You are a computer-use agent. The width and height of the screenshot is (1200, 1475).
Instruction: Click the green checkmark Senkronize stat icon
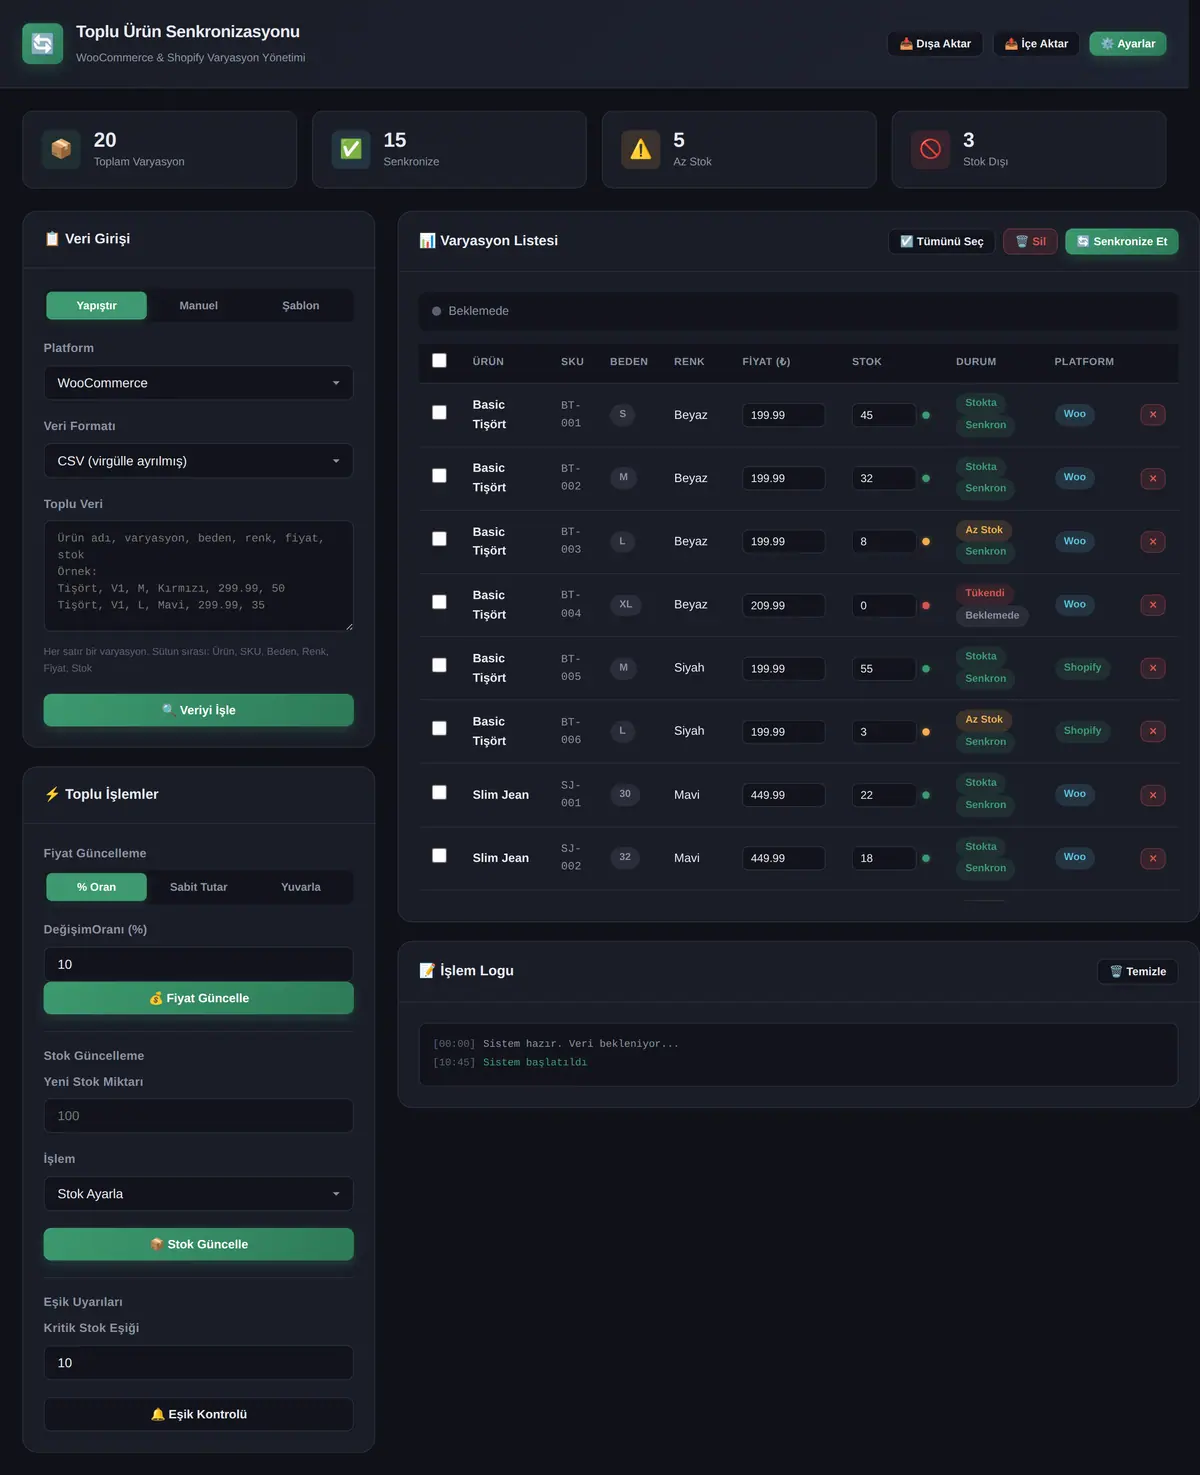click(351, 149)
